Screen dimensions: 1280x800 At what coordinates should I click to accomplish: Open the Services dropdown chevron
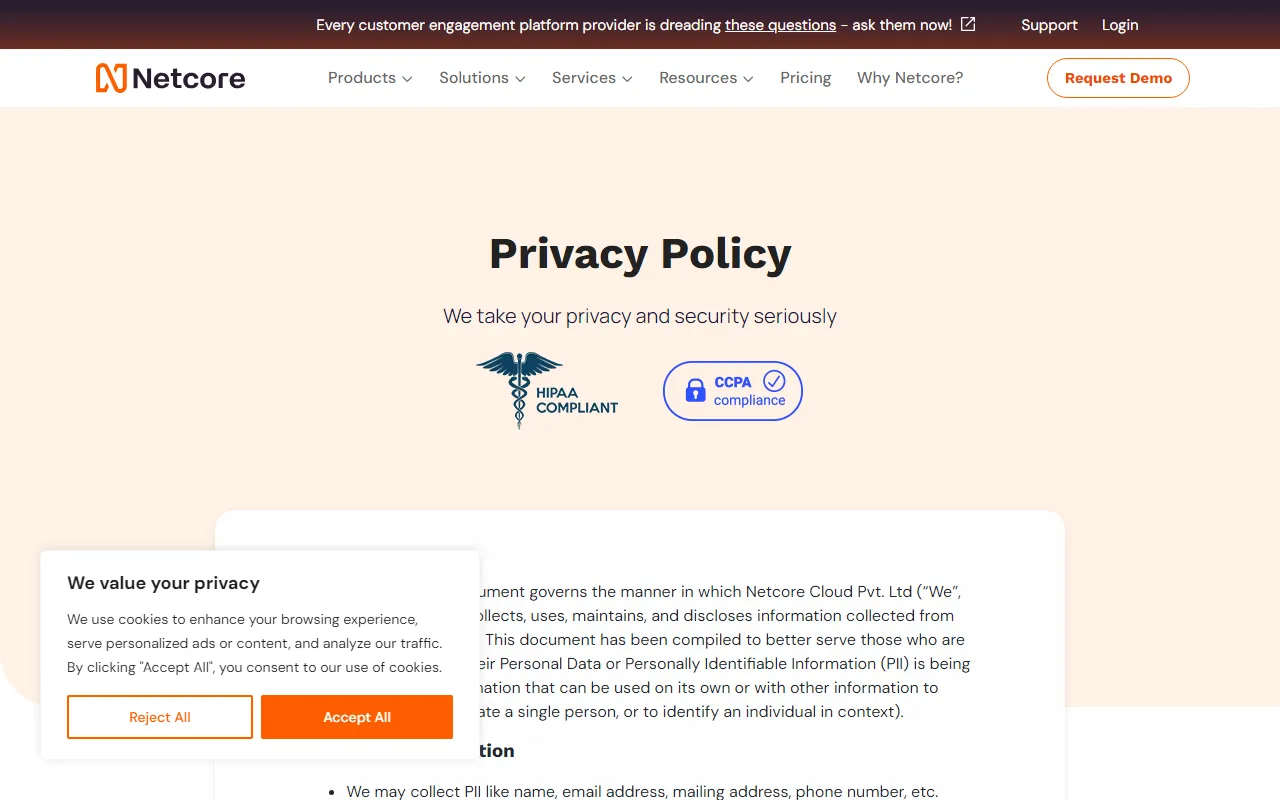[627, 79]
